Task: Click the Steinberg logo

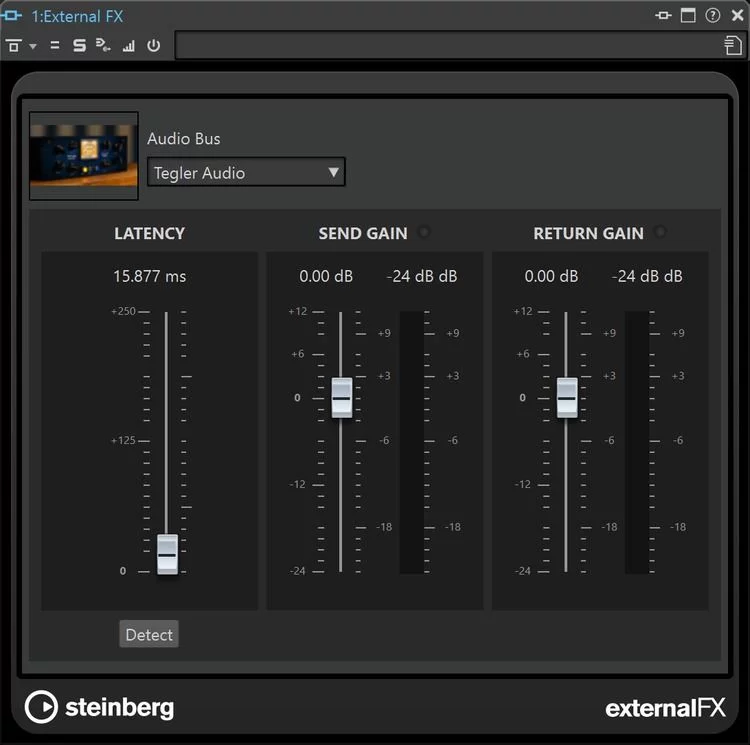Action: [99, 707]
